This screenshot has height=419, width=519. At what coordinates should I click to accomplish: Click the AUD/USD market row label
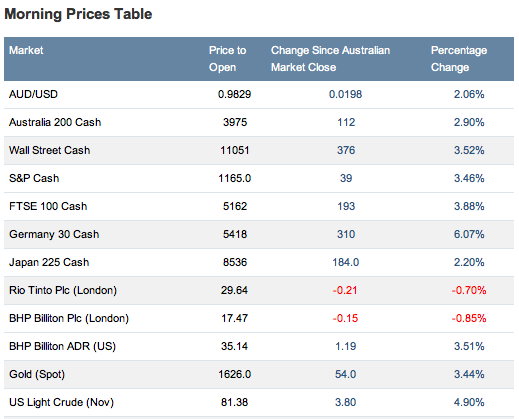coord(33,94)
